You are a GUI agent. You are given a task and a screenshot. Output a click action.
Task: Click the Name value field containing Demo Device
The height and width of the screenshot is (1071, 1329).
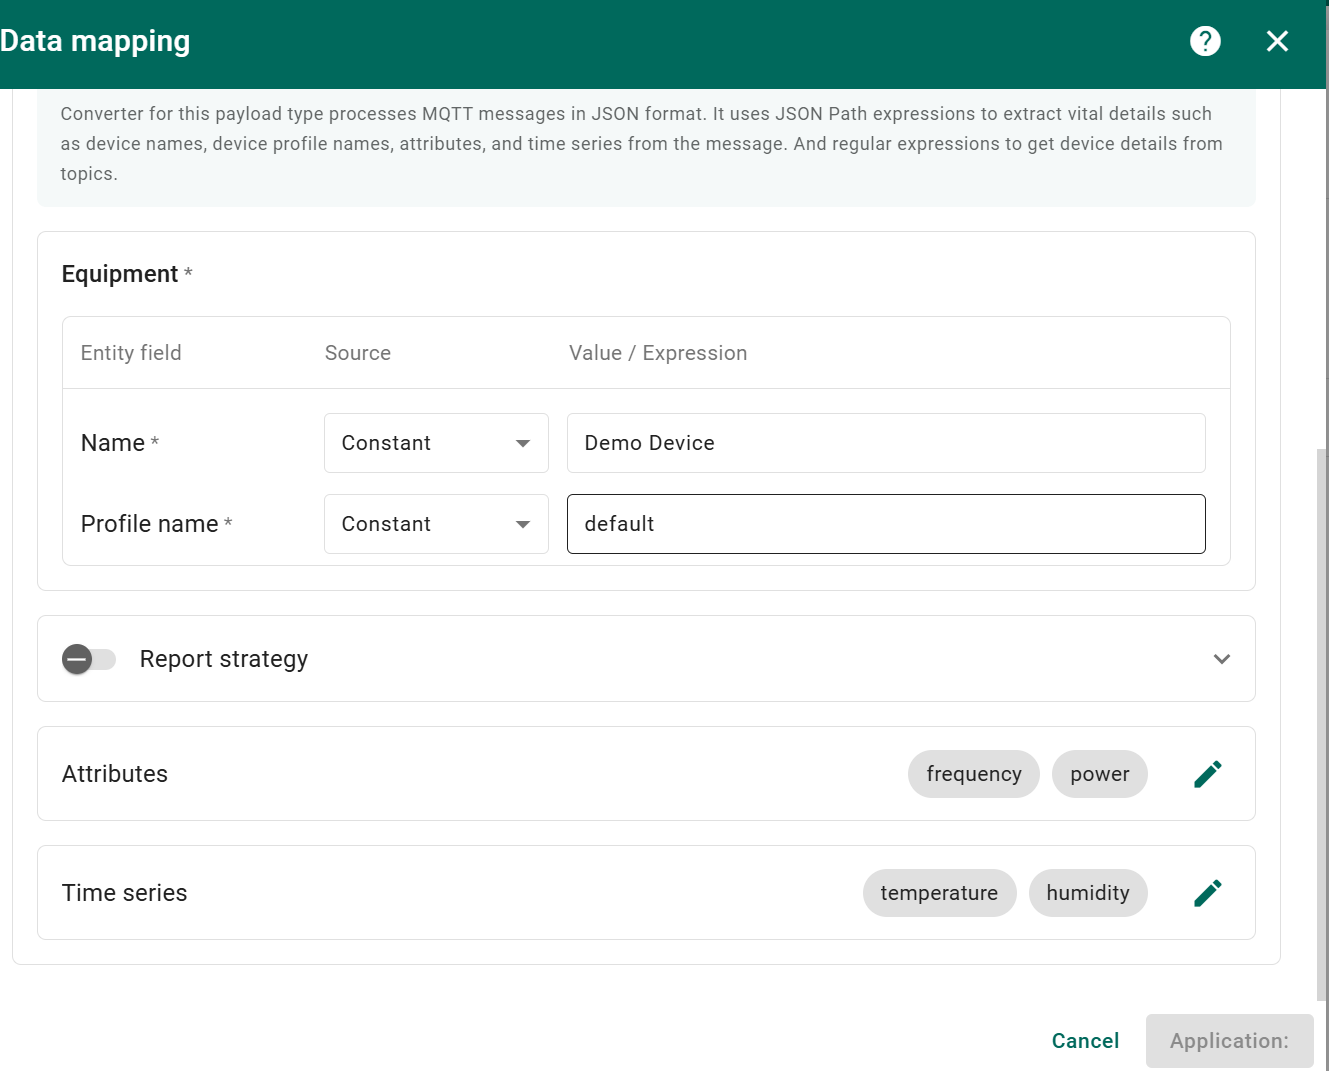coord(885,443)
